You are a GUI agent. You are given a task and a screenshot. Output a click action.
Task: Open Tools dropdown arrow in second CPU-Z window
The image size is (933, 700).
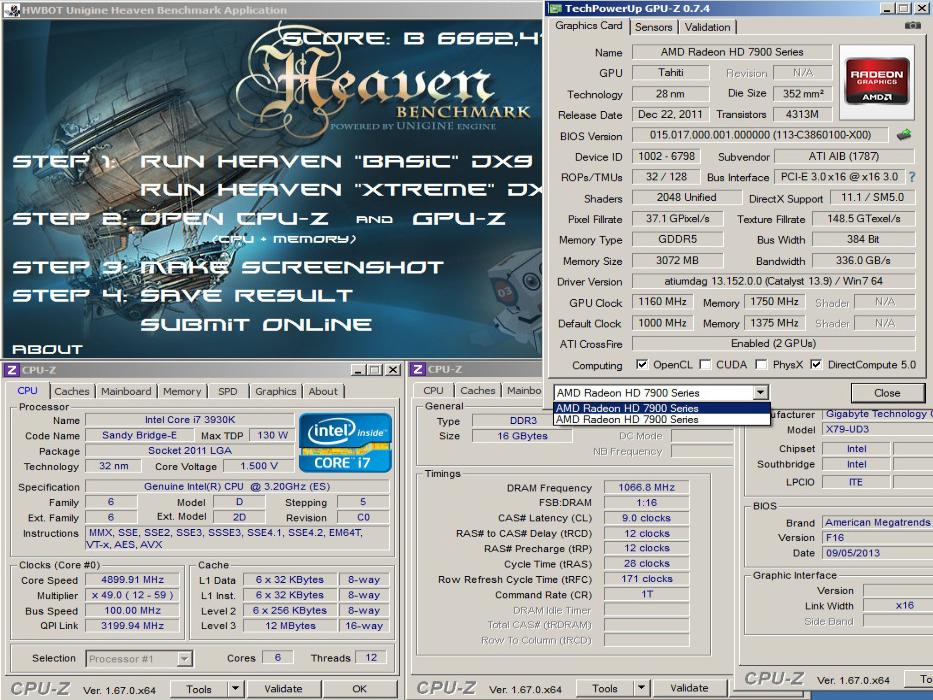coord(641,688)
